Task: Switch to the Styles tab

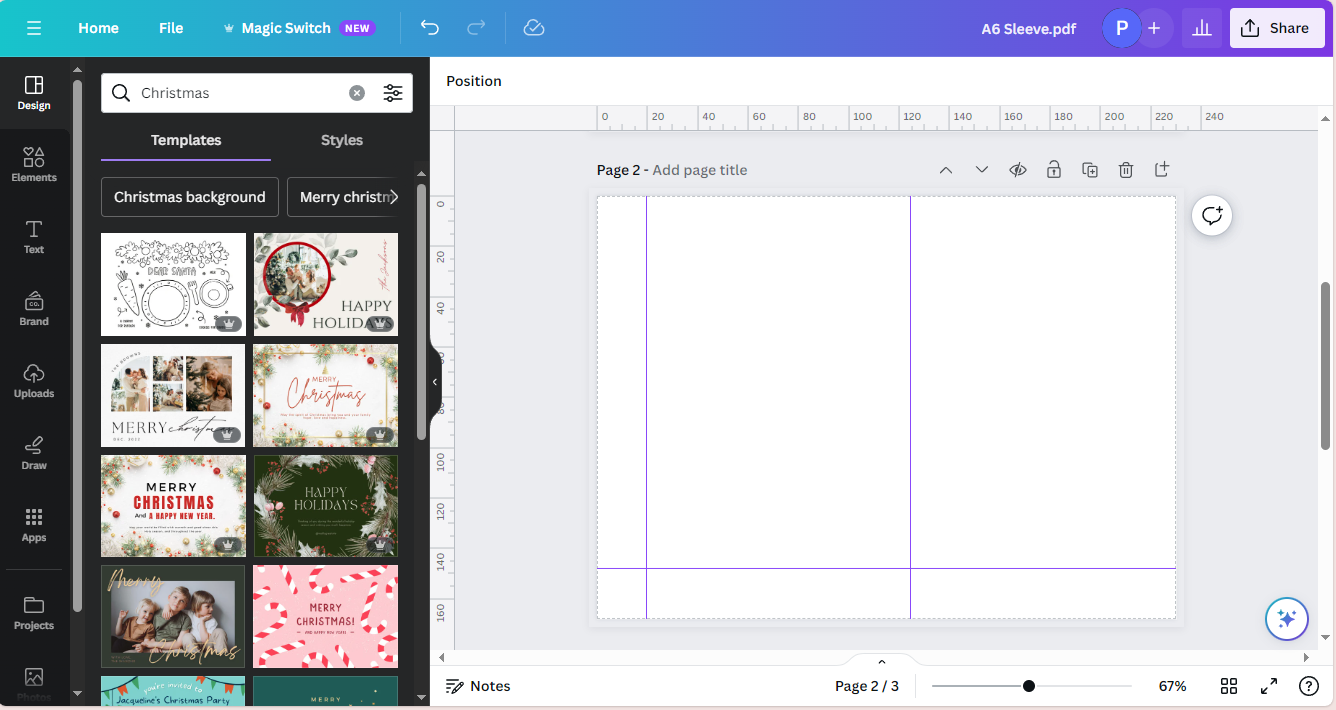Action: [x=342, y=140]
